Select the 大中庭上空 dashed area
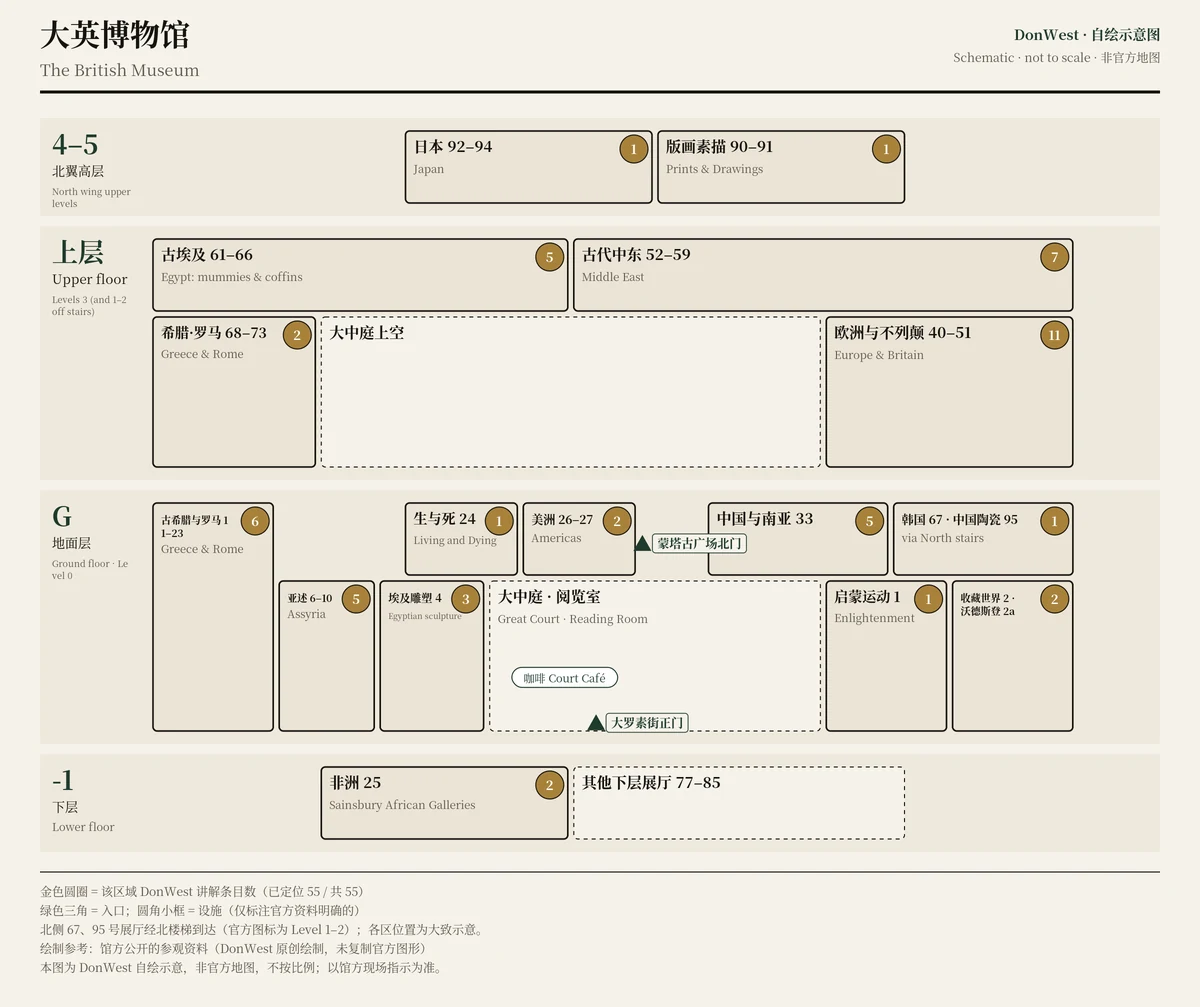The image size is (1200, 1007). [571, 392]
